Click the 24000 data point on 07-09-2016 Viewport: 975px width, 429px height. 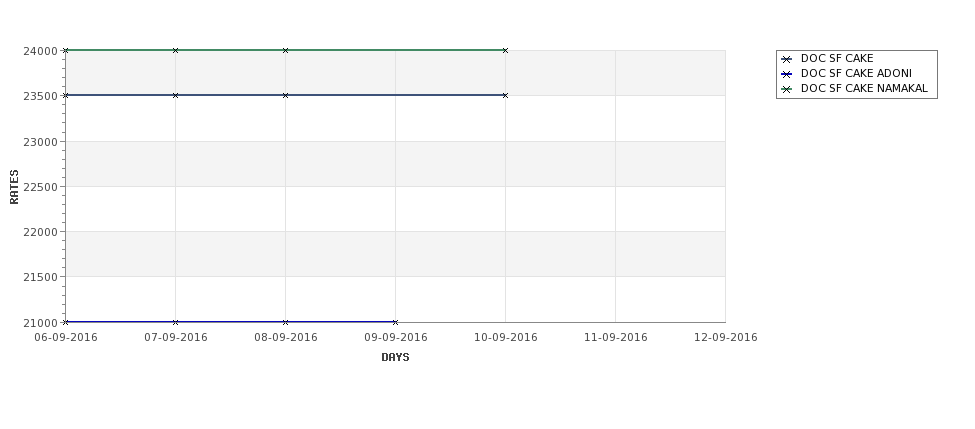[x=175, y=50]
